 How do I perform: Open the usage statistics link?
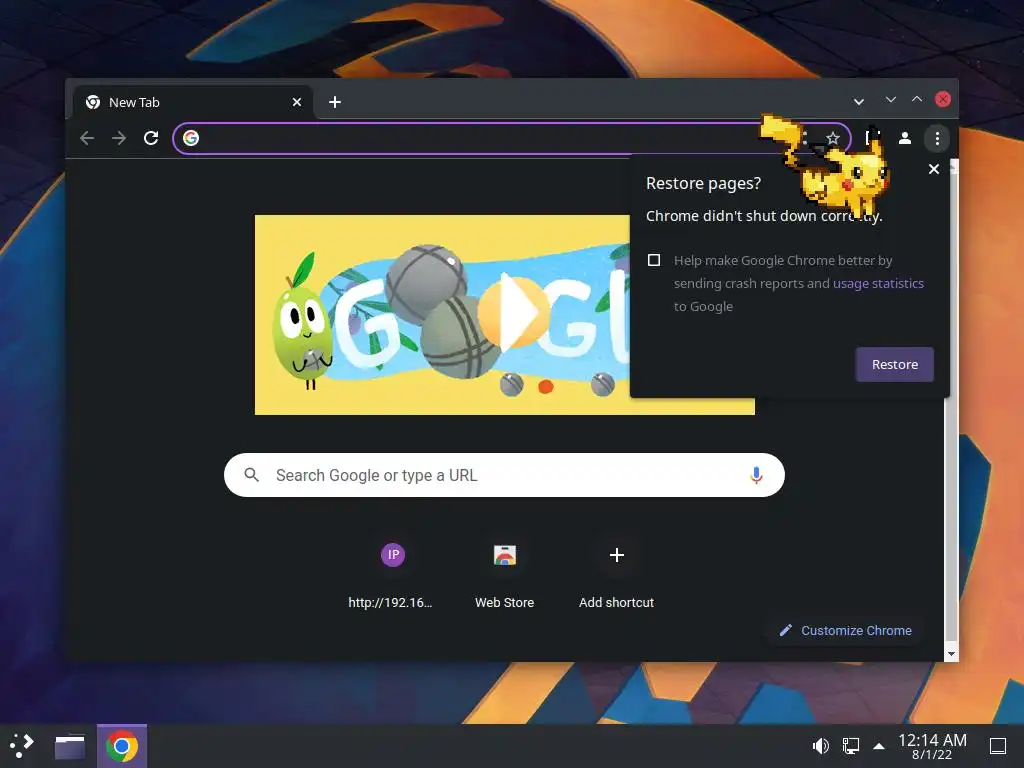pos(878,283)
